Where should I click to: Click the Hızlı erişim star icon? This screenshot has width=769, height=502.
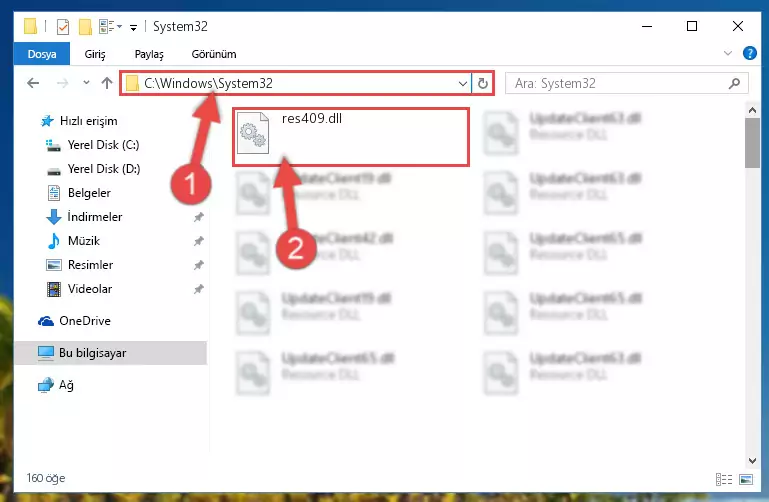[47, 121]
